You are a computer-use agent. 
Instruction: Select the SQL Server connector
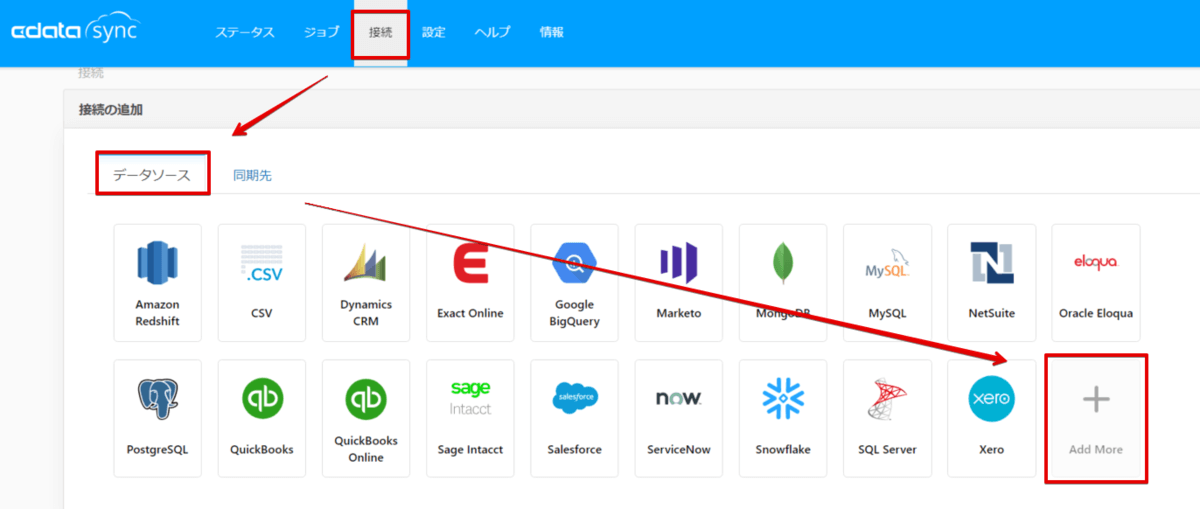pyautogui.click(x=887, y=418)
